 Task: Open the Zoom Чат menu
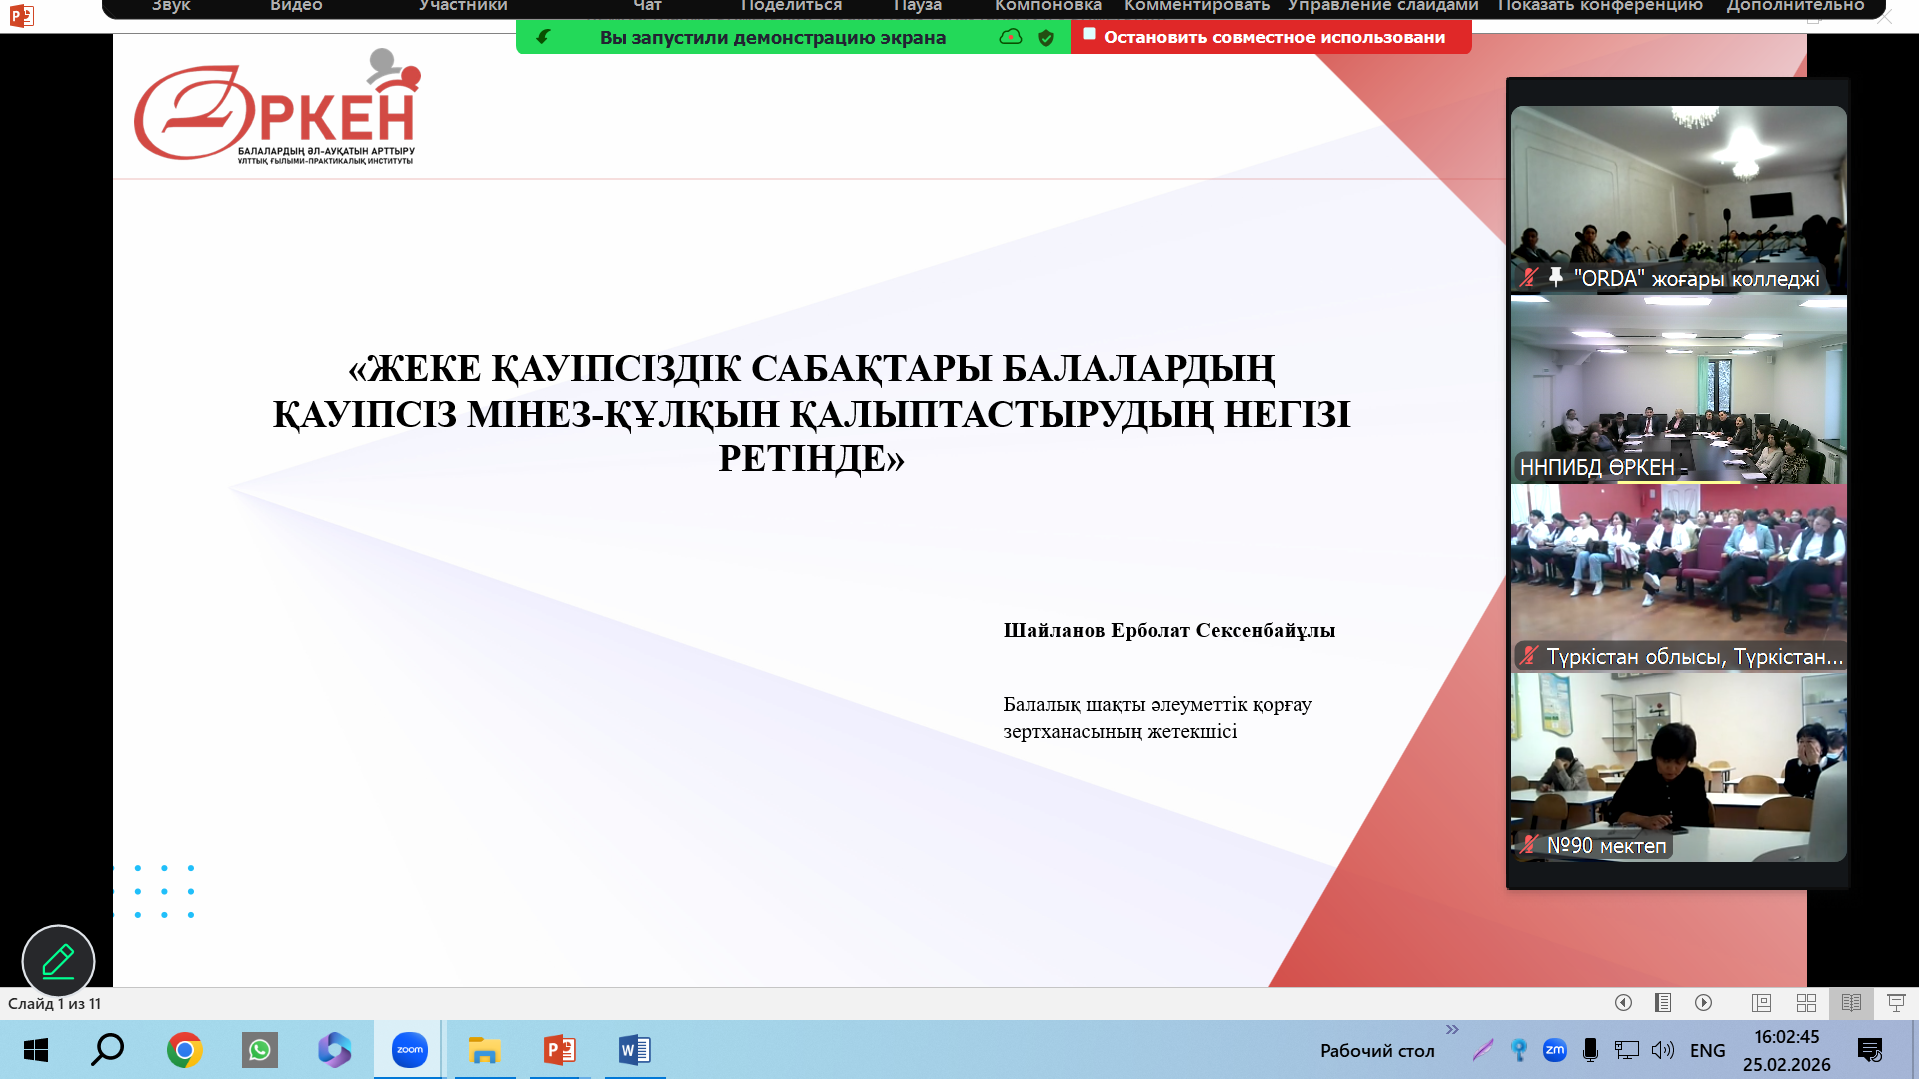(x=647, y=6)
